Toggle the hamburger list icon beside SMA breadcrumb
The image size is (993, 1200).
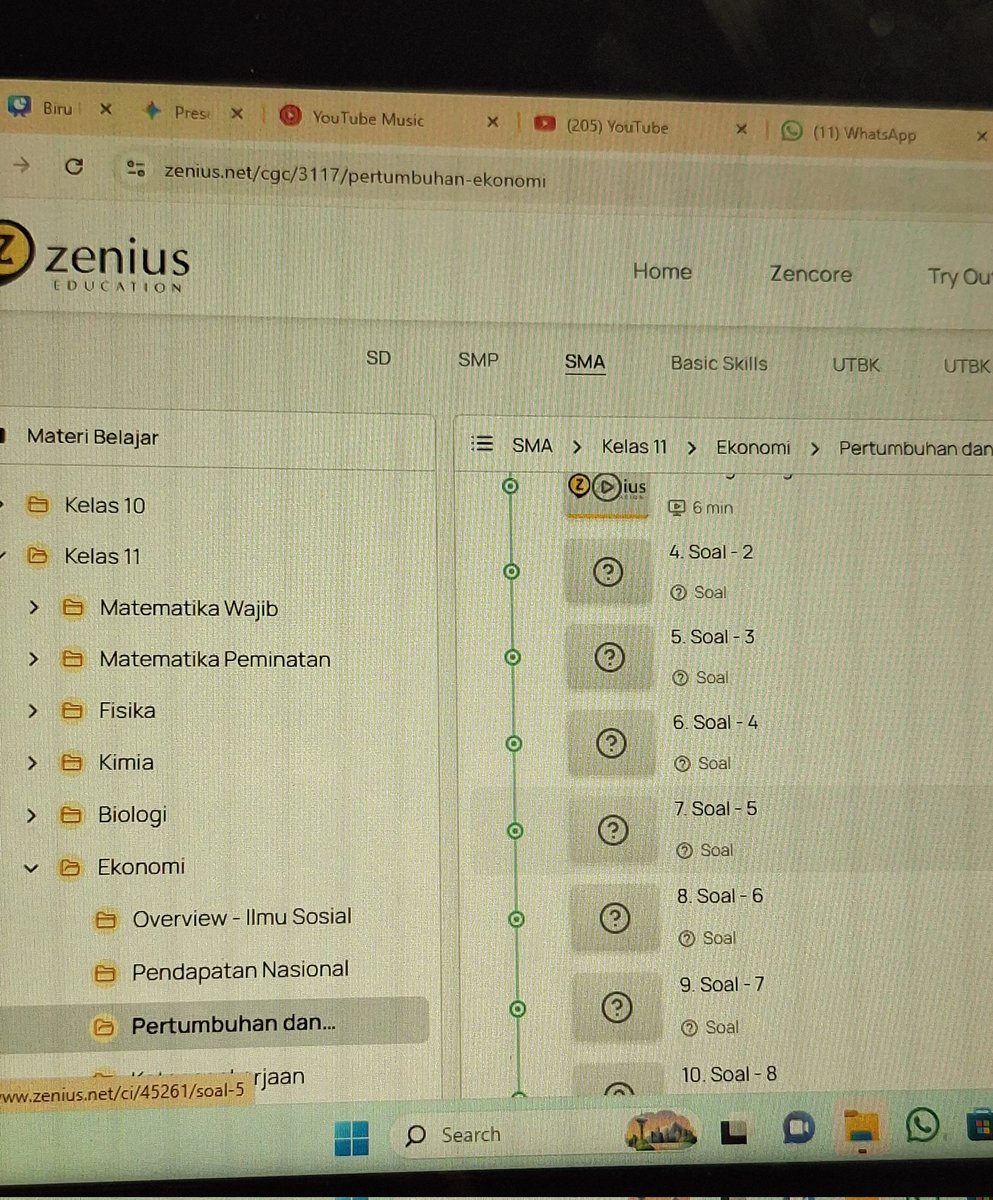pos(483,444)
